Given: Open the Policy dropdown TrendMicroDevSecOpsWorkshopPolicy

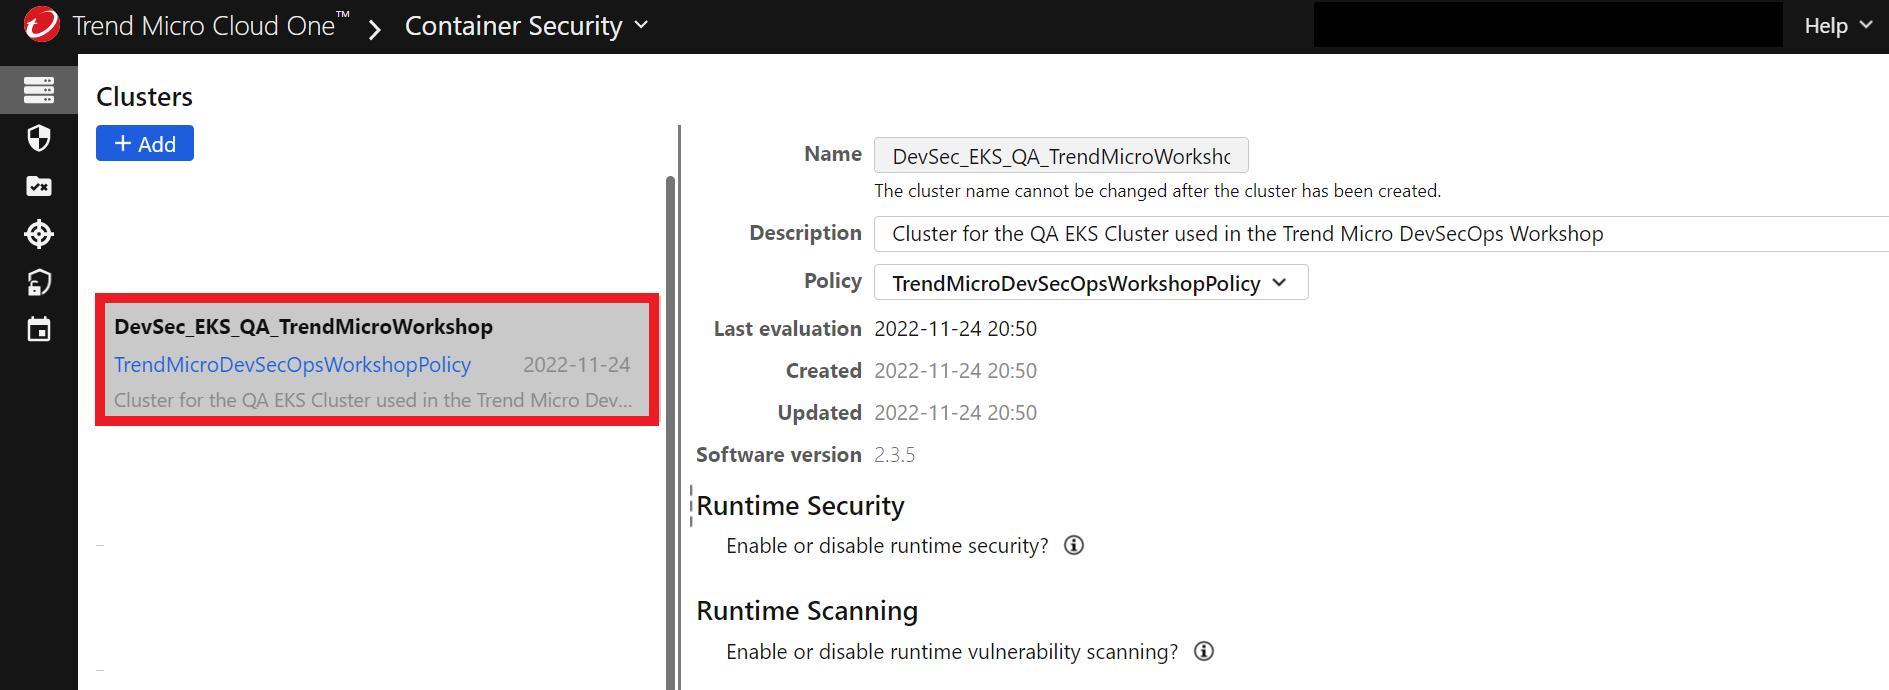Looking at the screenshot, I should (x=1091, y=283).
